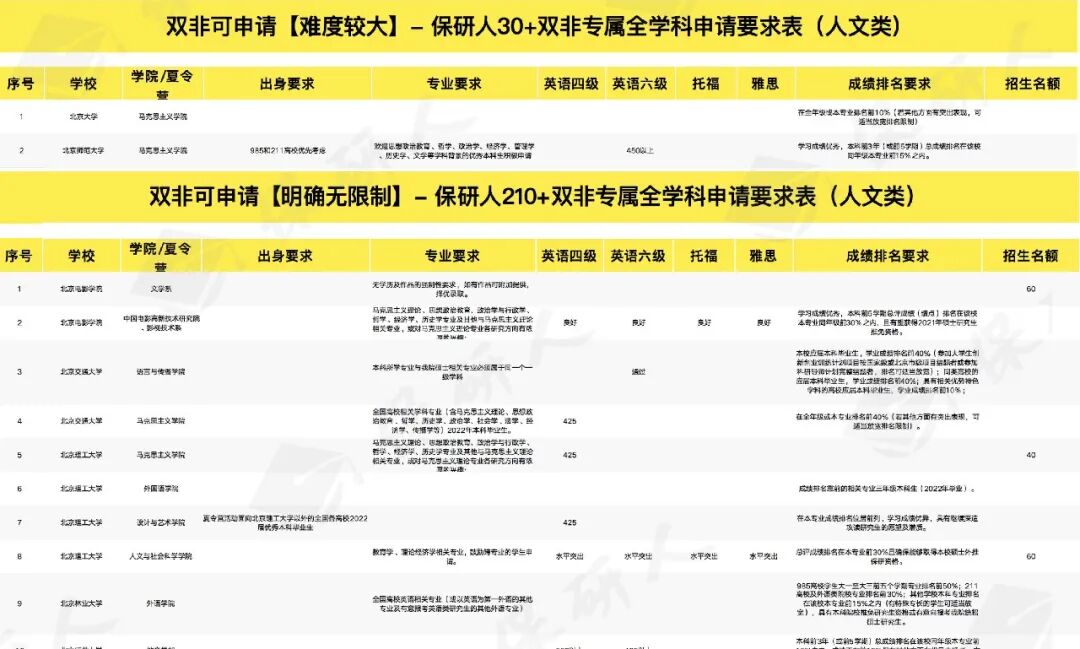This screenshot has width=1080, height=649.
Task: Click 水平突出 under 托福 column
Action: coord(704,556)
